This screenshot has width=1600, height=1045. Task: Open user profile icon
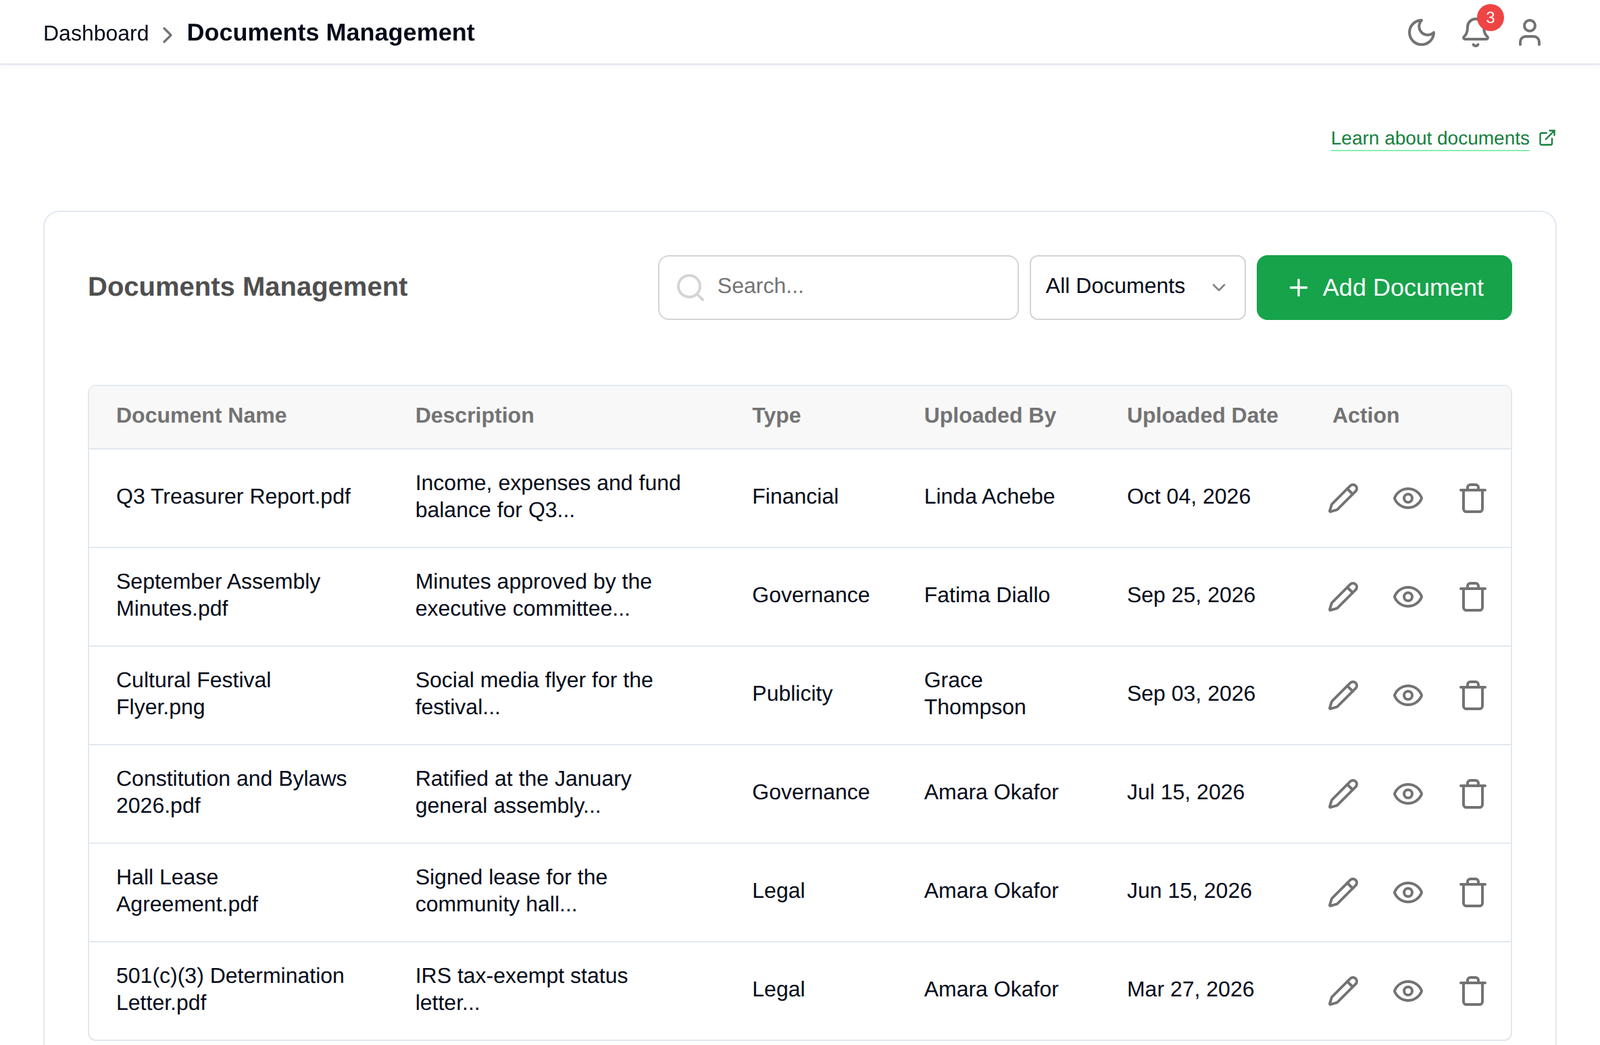pos(1529,33)
